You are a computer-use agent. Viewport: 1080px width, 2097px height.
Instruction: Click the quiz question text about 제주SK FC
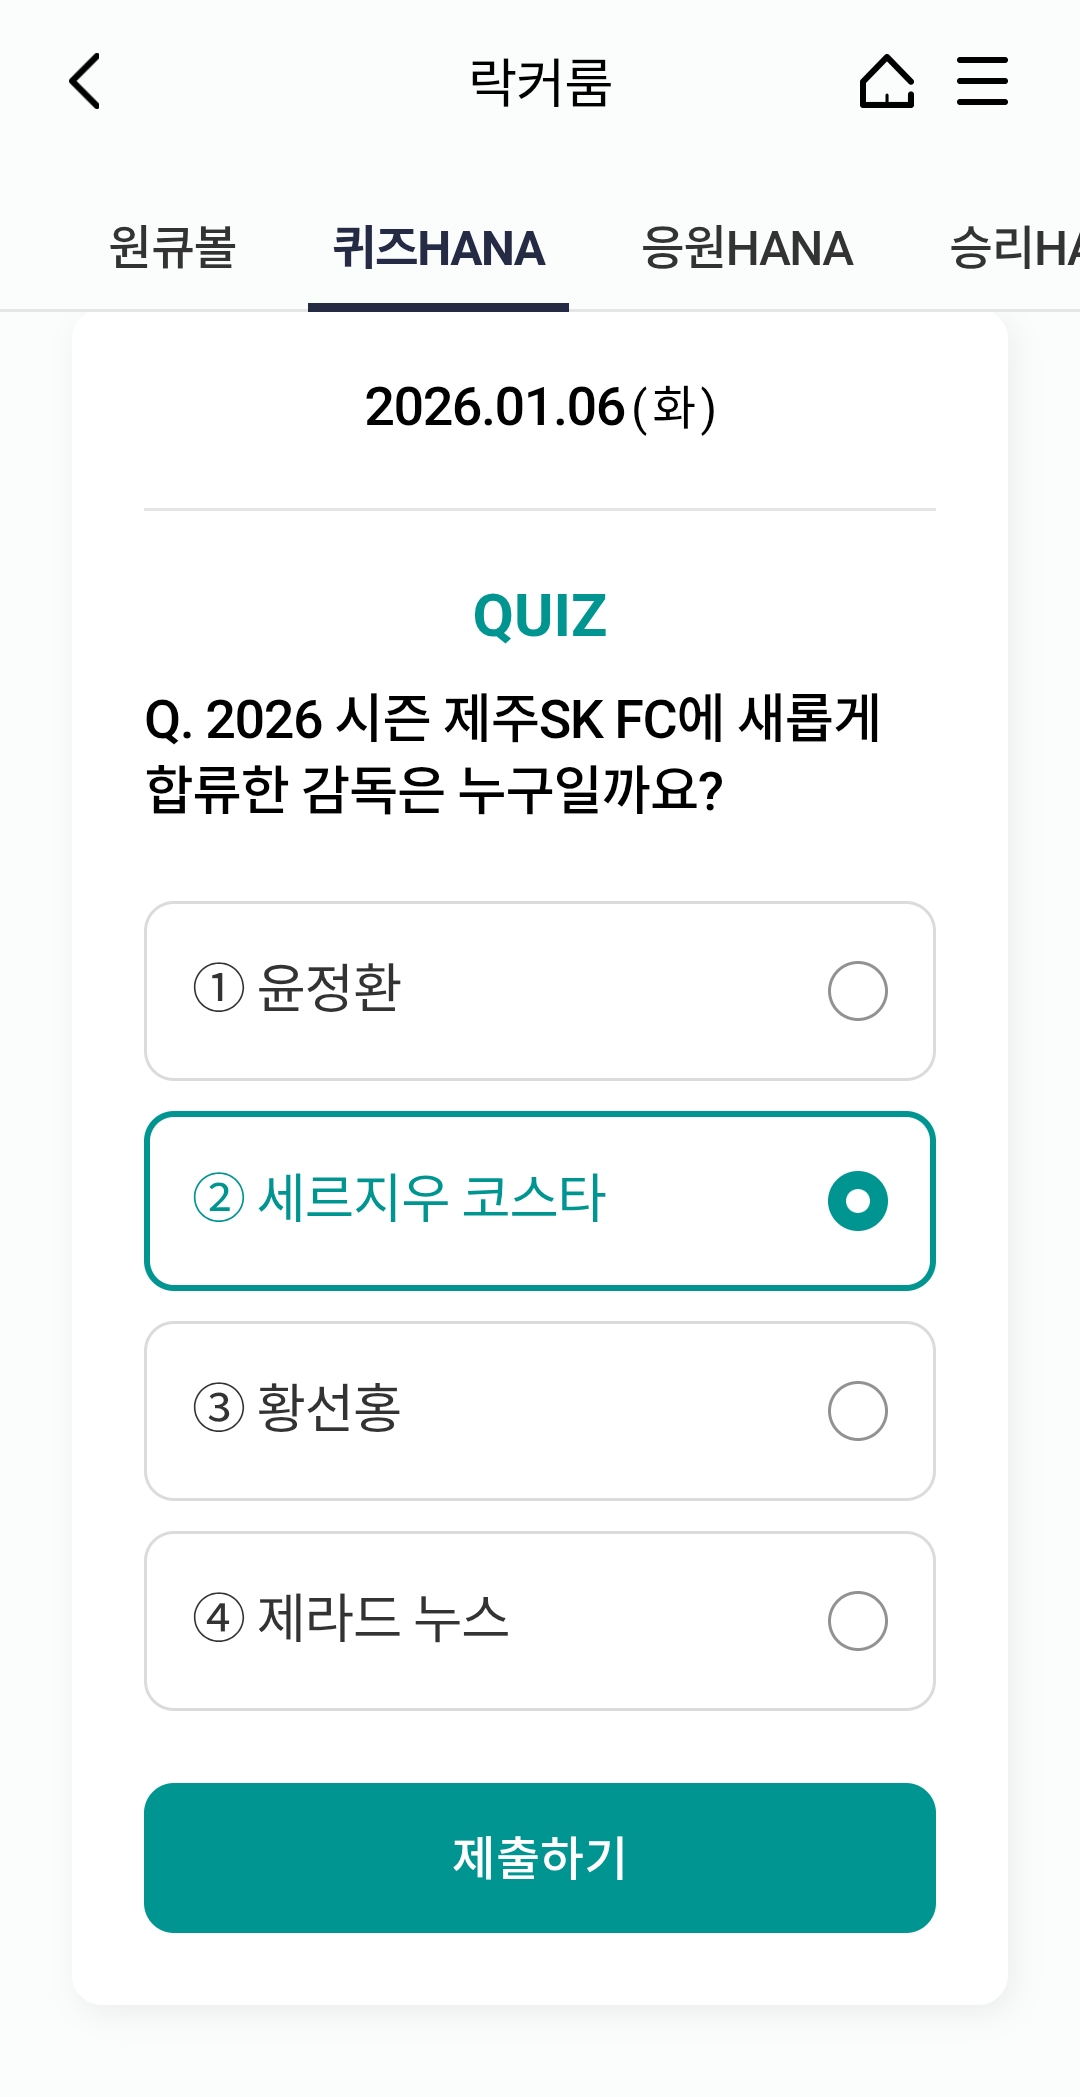512,754
